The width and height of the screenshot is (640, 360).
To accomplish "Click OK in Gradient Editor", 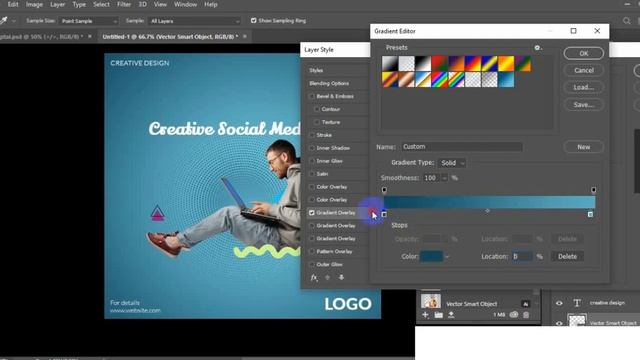I will click(584, 53).
